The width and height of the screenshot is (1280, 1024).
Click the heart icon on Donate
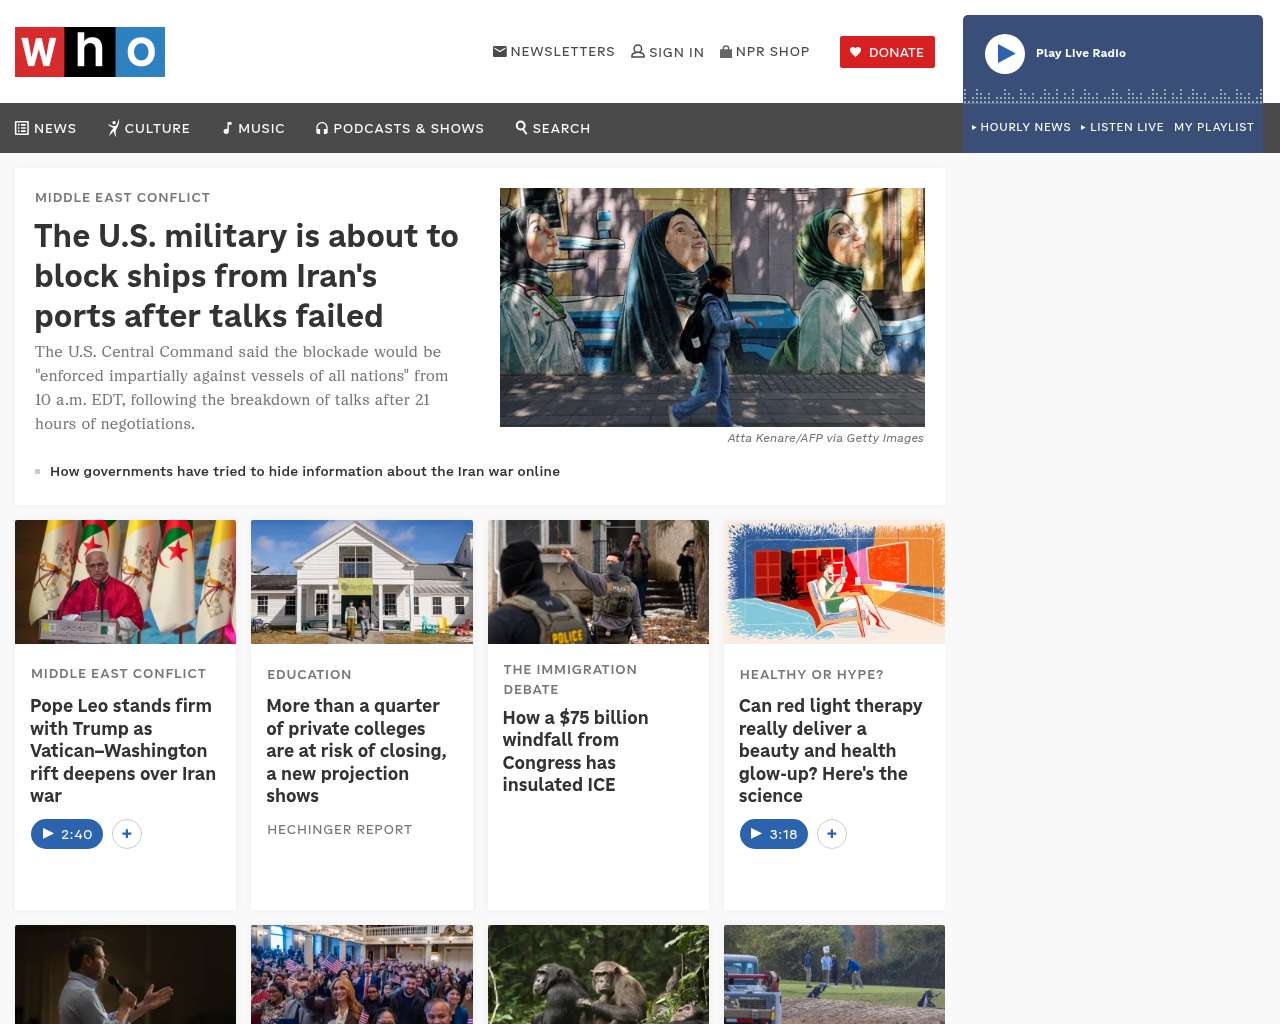856,52
